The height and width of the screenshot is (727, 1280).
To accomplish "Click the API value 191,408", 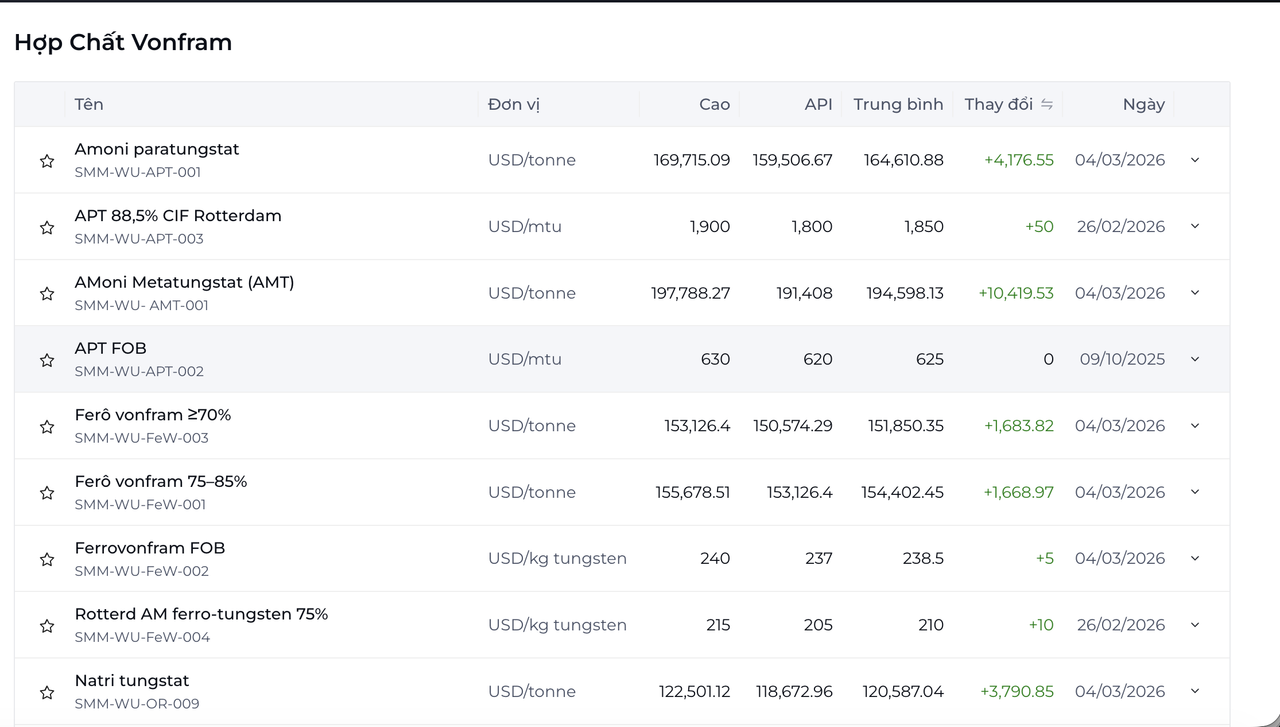I will [804, 293].
